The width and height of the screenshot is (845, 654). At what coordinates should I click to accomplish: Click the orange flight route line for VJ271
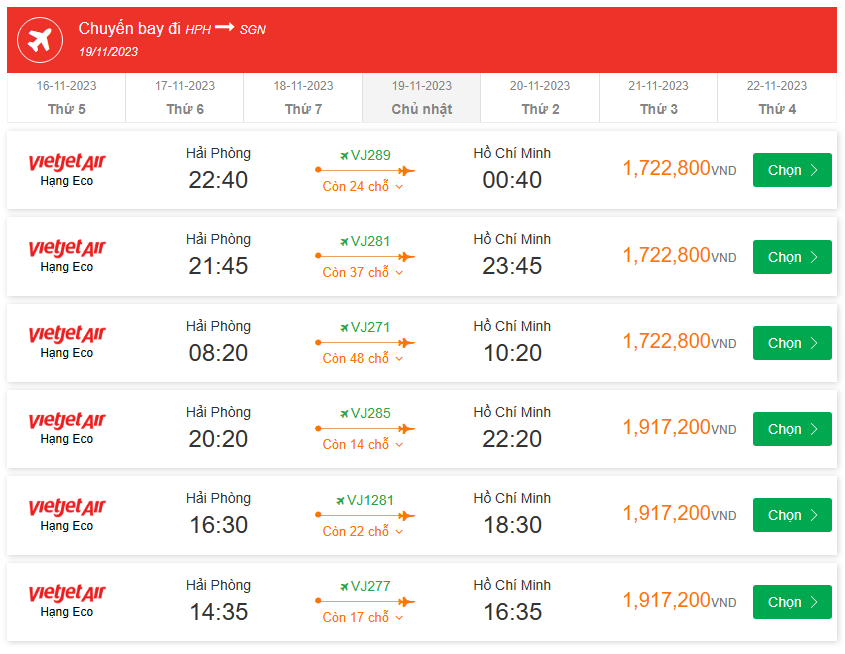364,343
